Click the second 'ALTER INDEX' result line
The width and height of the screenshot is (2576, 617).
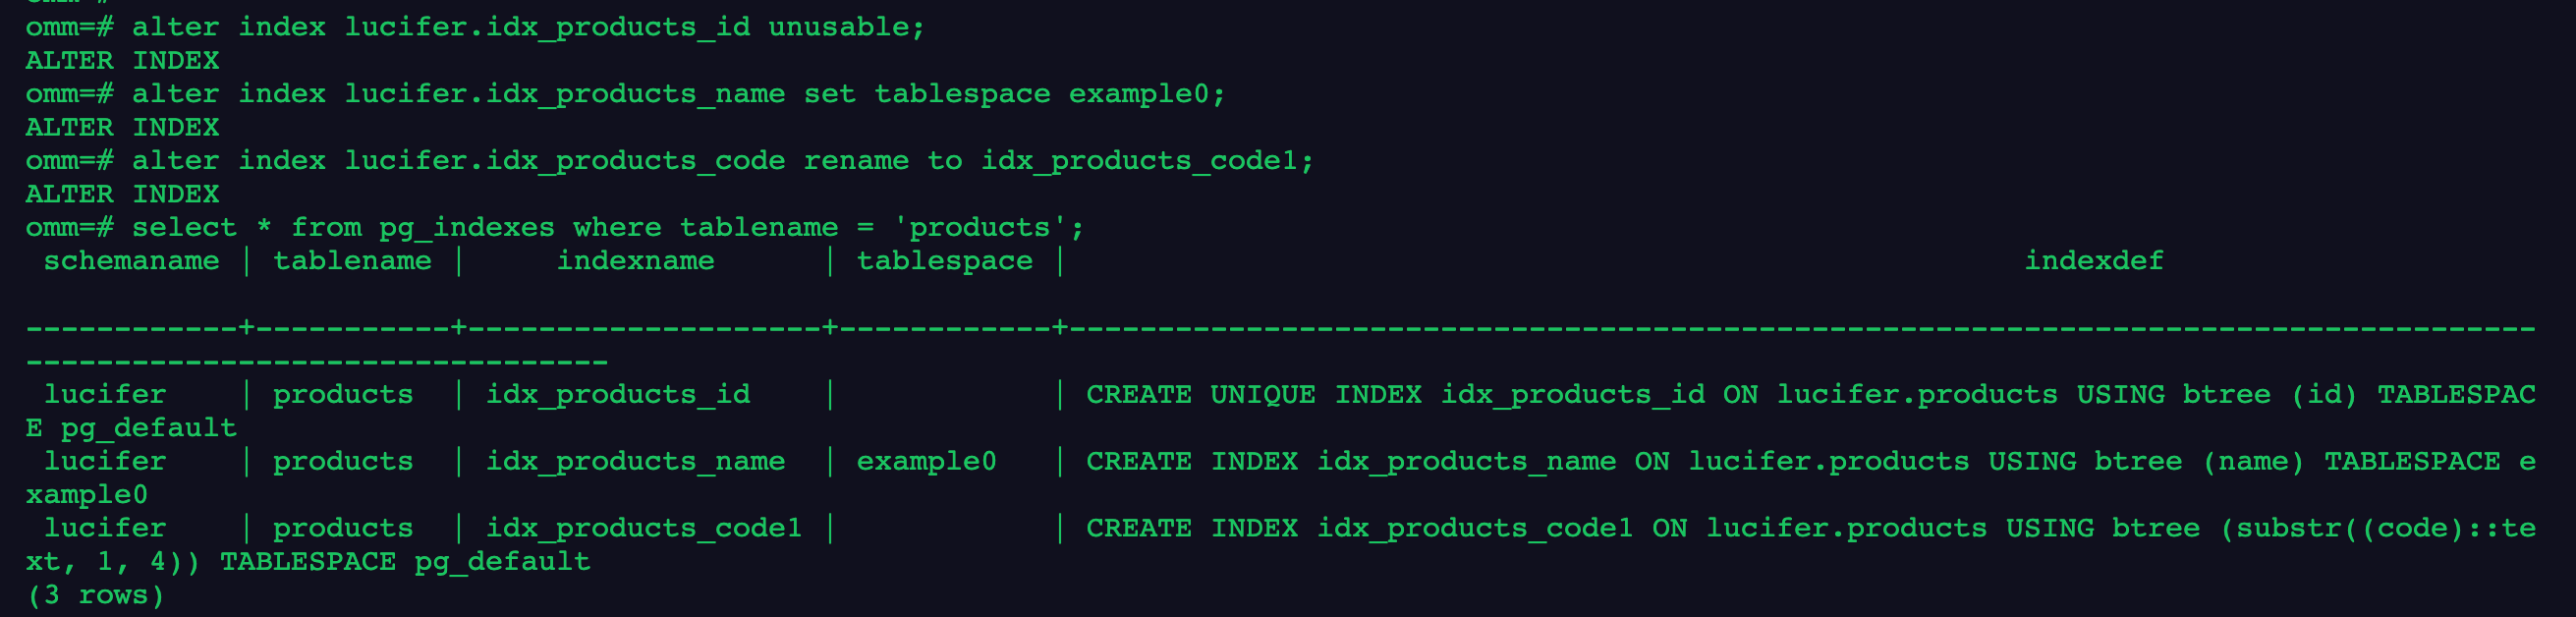[x=122, y=128]
